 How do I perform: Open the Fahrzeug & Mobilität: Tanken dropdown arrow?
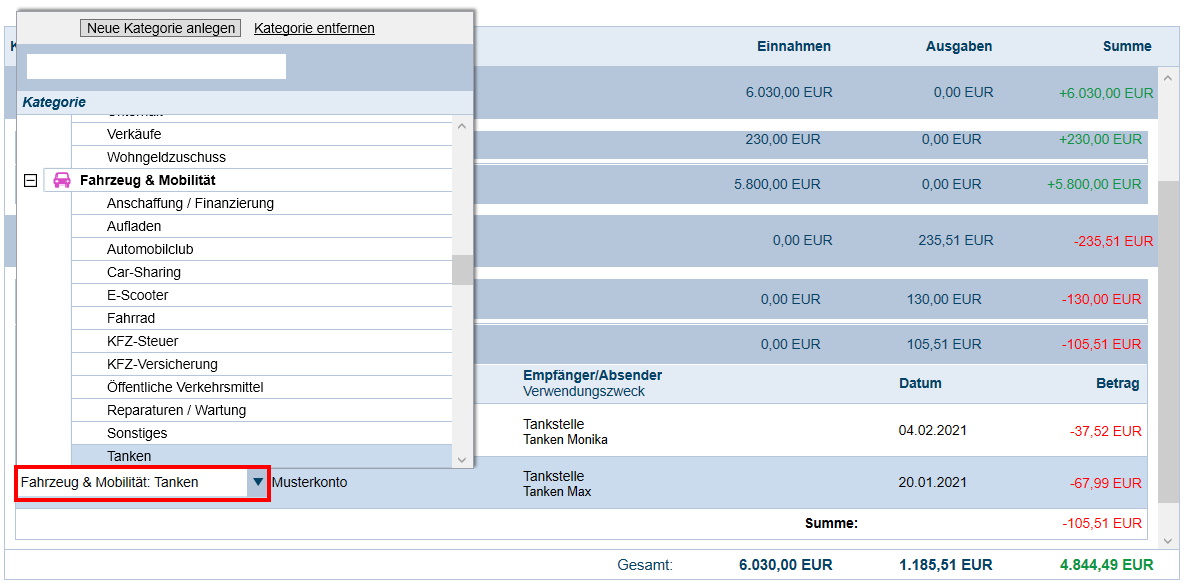click(x=257, y=482)
